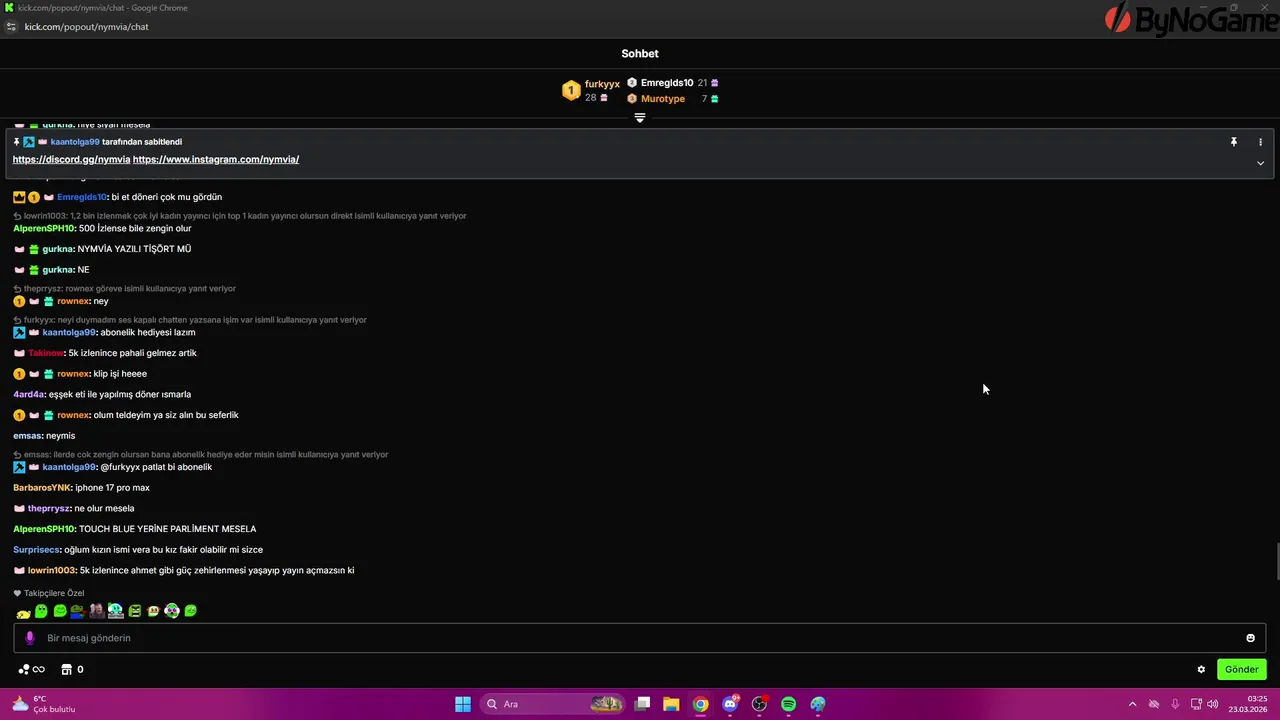Click BarbarosYNK username in chat
This screenshot has width=1280, height=720.
42,488
